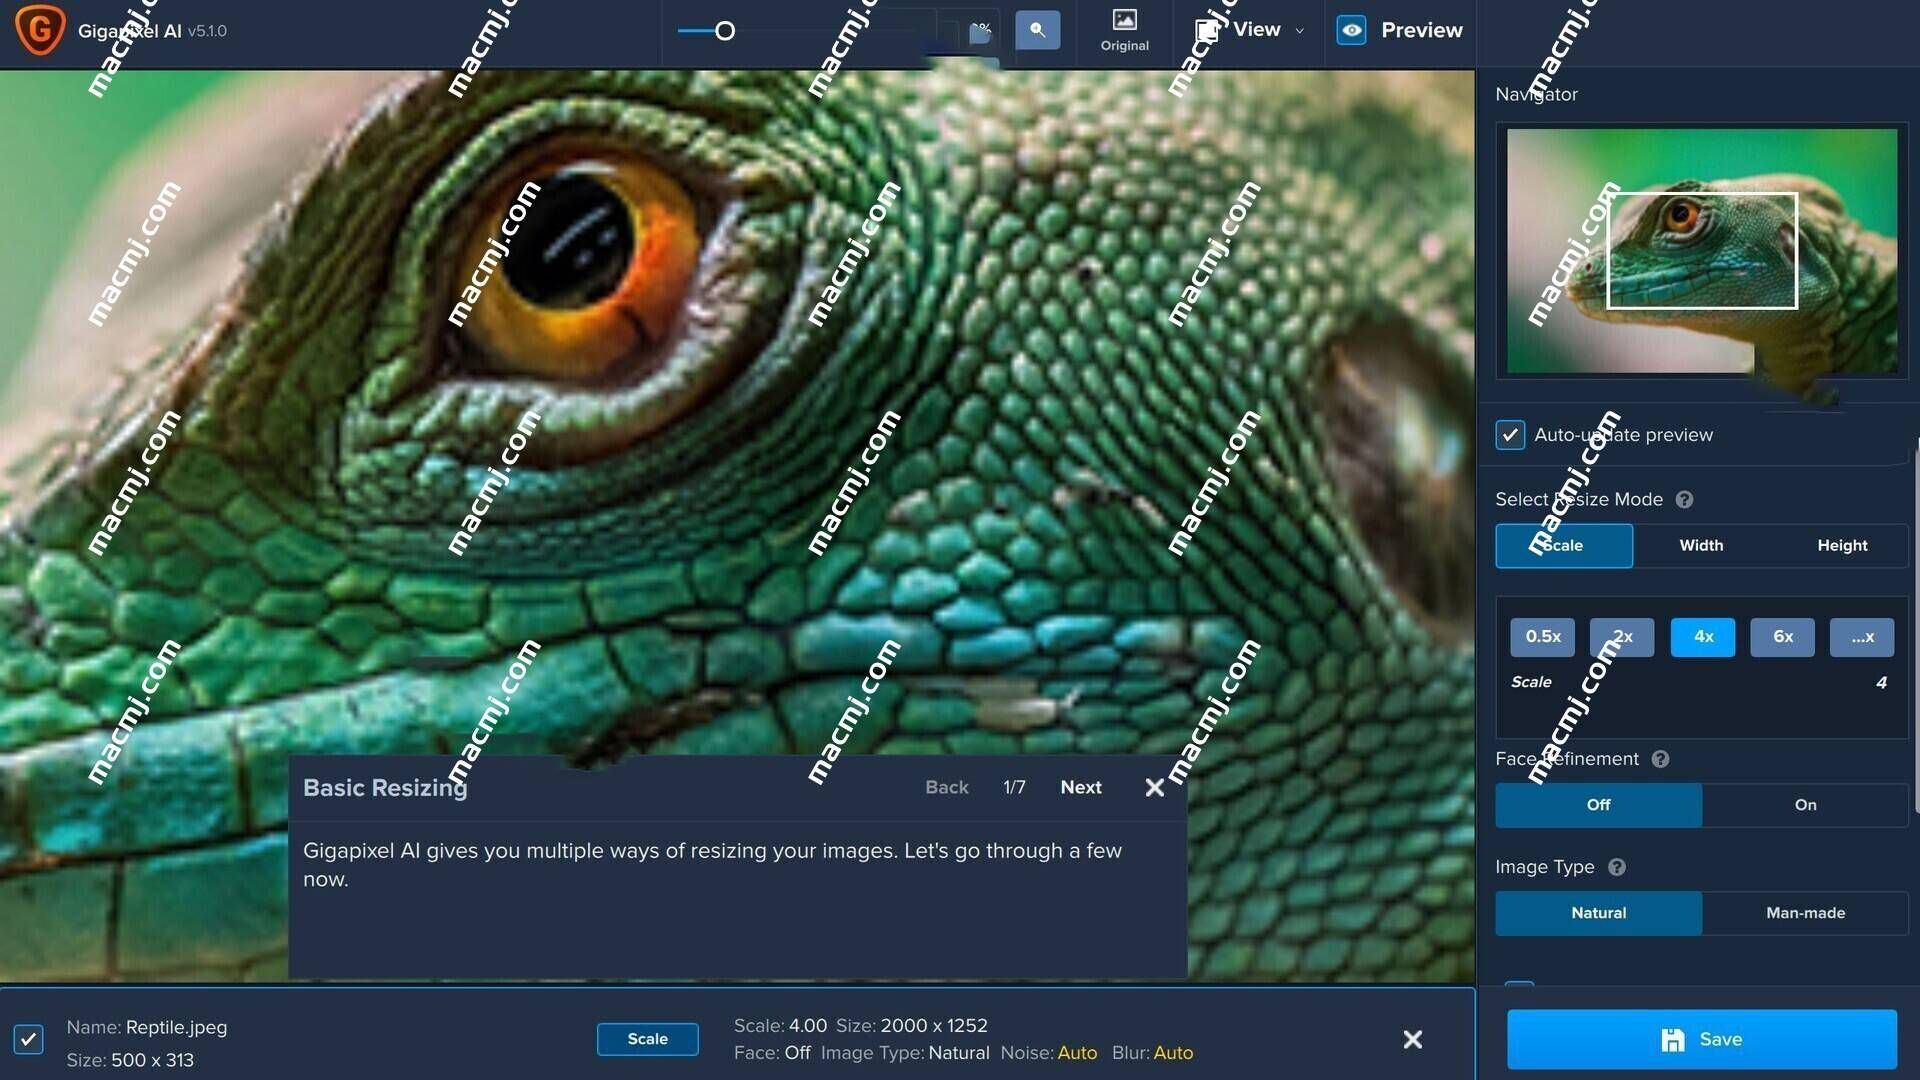Enable Face Refinement On toggle
1920x1080 pixels.
click(x=1804, y=804)
